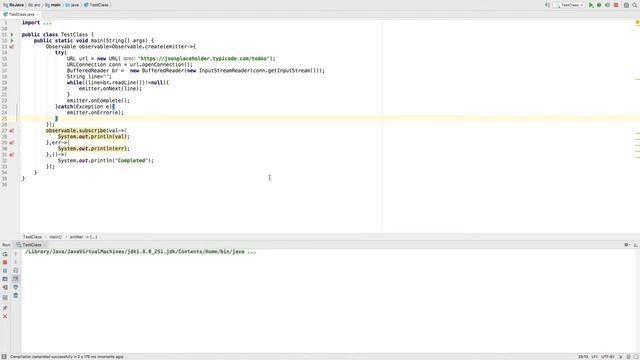Click the up arrow in Run console
The height and width of the screenshot is (360, 640).
pyautogui.click(x=16, y=254)
